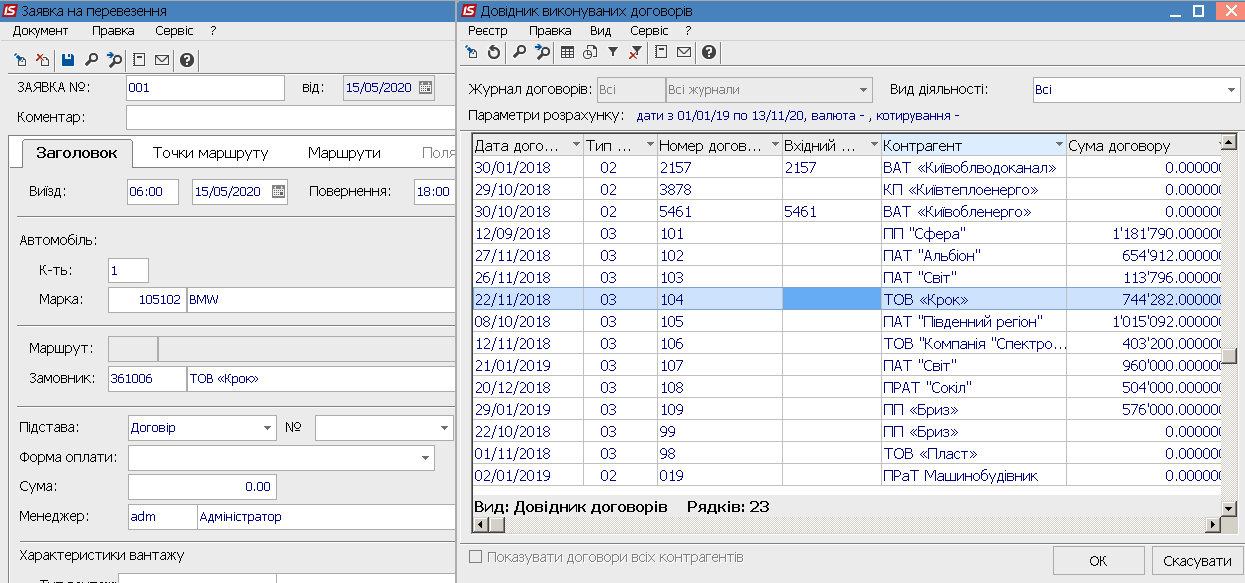Select the Заголовок tab

click(77, 153)
